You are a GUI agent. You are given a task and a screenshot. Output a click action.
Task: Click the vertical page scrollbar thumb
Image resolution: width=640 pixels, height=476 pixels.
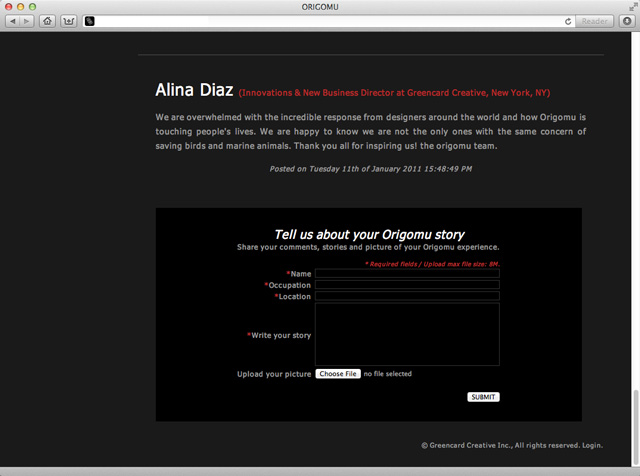pos(635,427)
